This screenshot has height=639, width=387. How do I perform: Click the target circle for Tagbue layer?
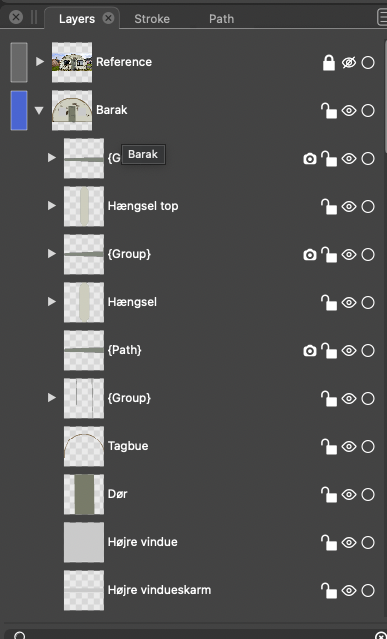pos(368,447)
